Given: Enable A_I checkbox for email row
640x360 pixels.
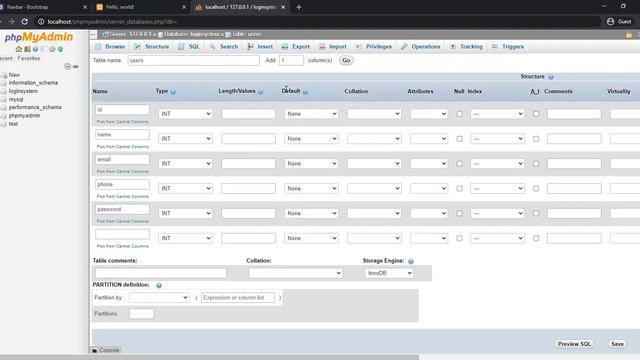Looking at the screenshot, I should (536, 164).
